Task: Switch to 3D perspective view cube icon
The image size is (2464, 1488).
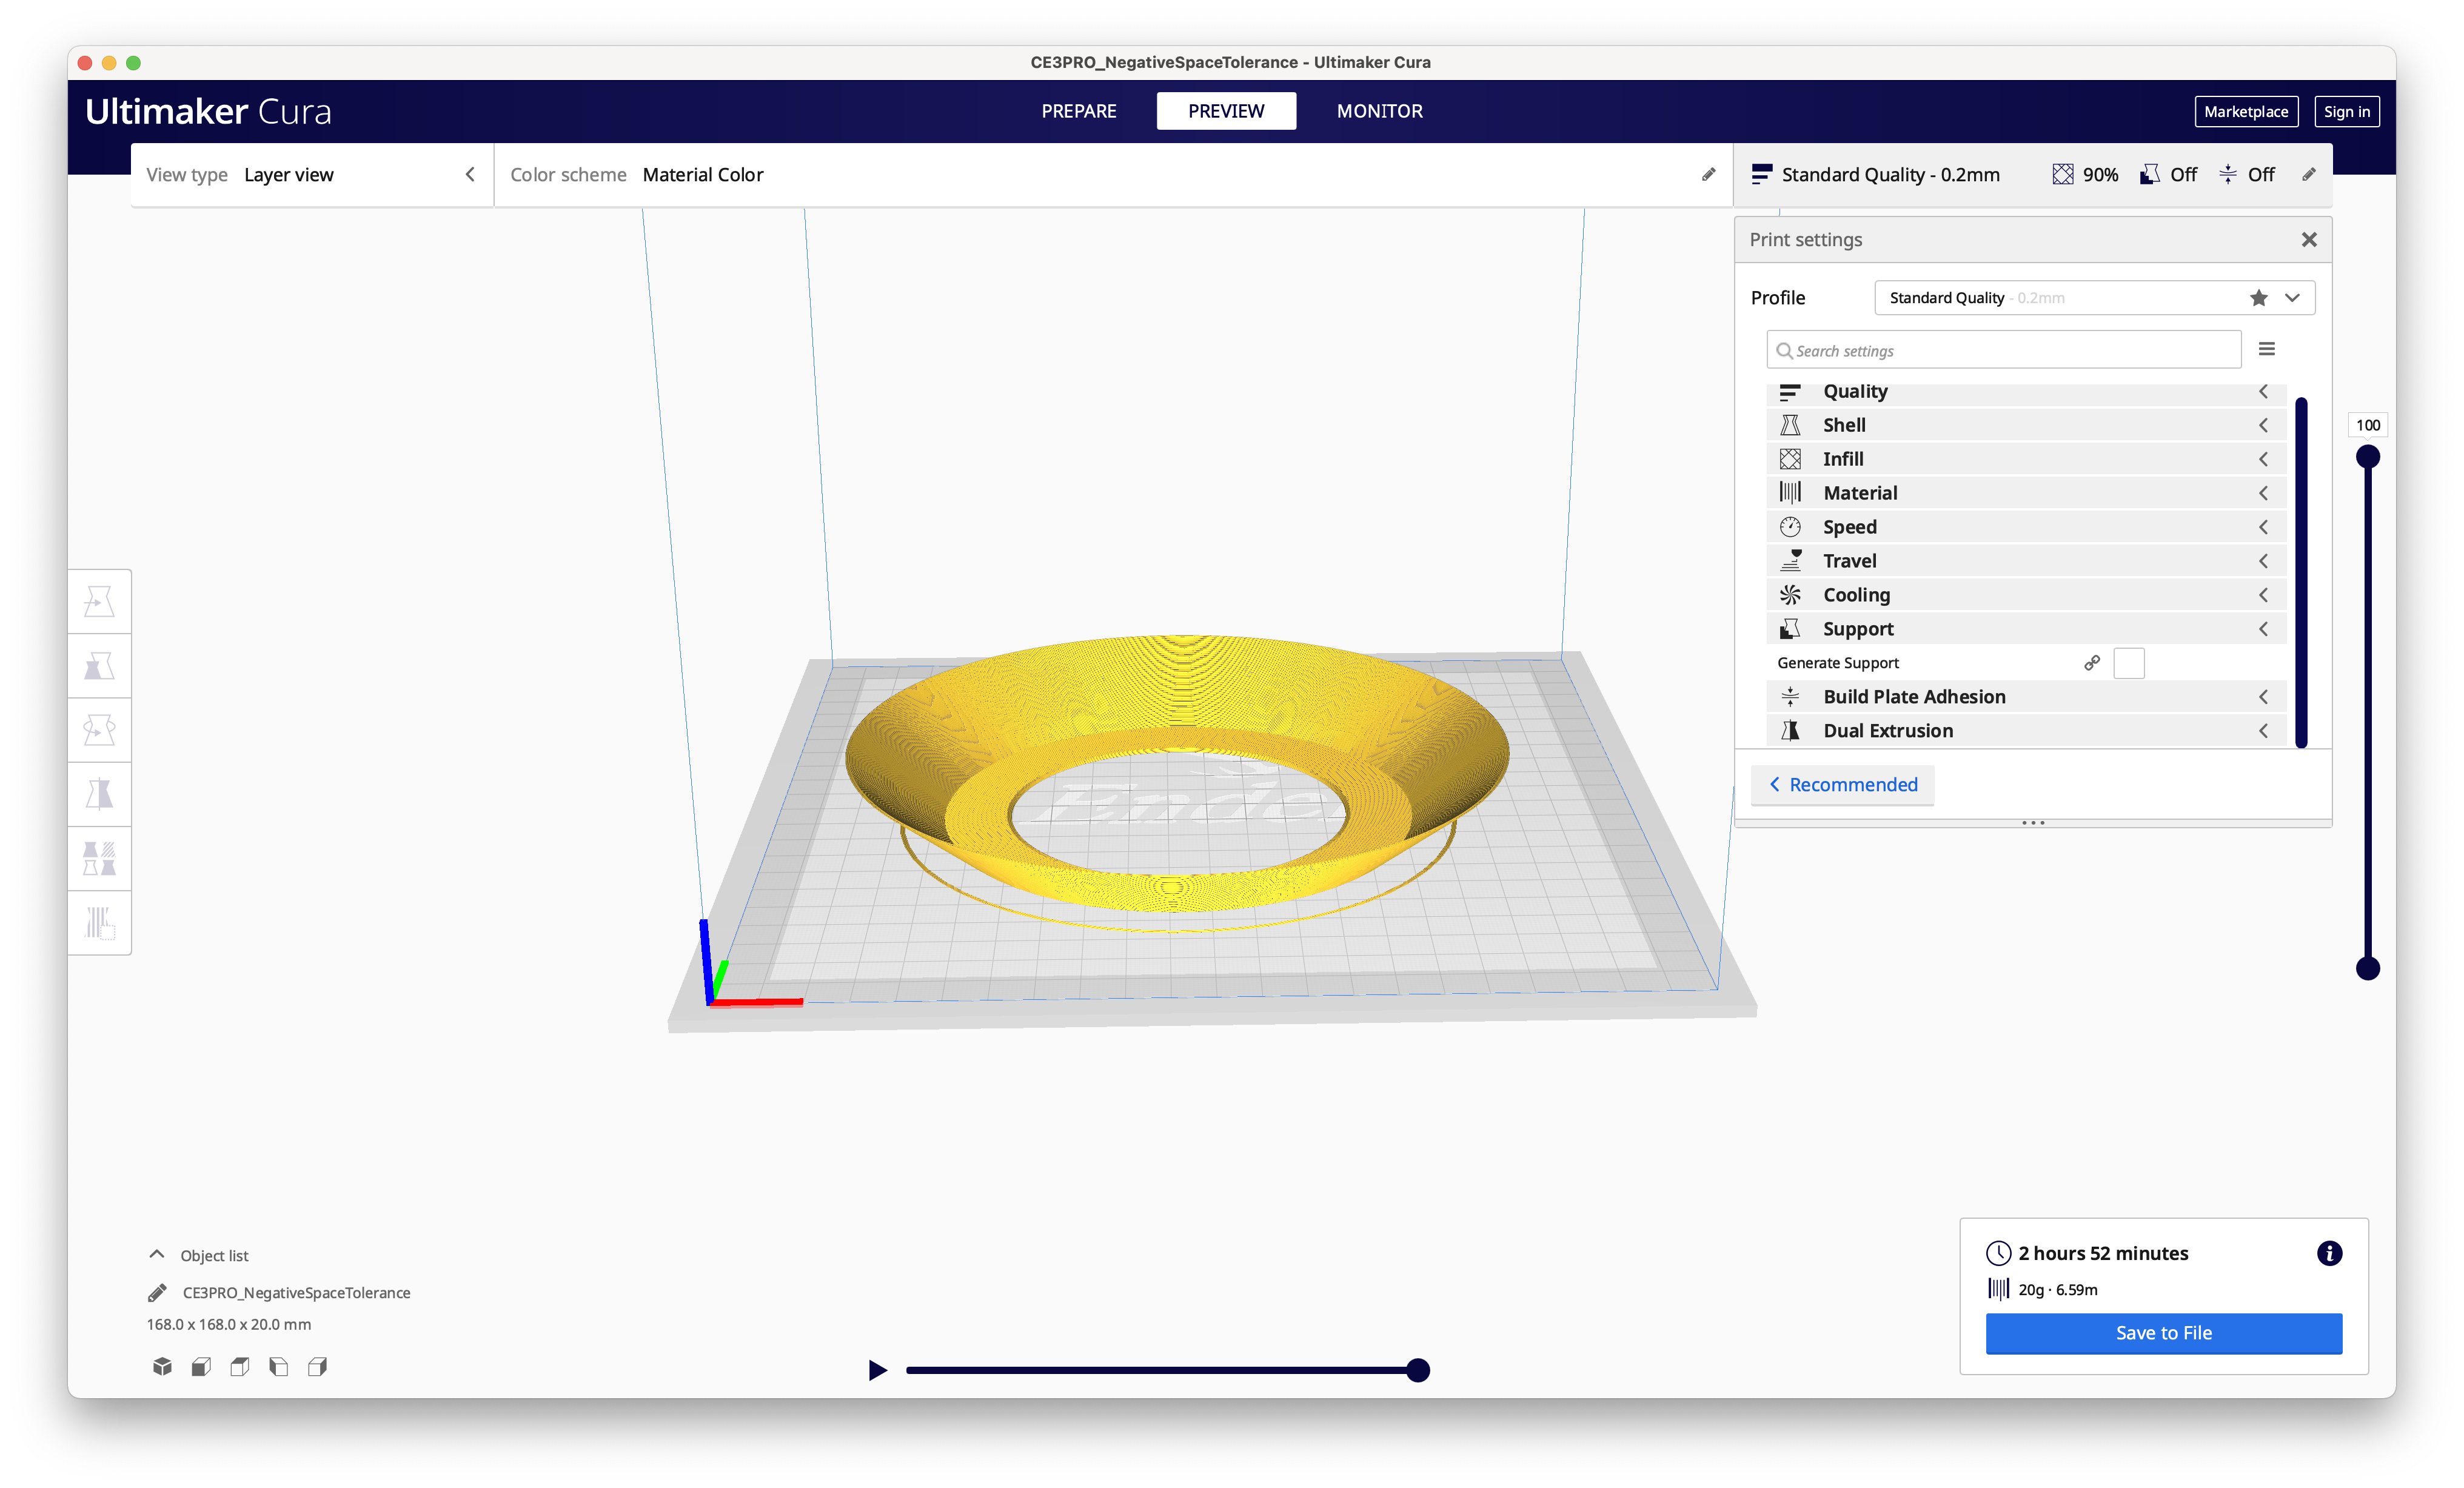Action: (162, 1366)
